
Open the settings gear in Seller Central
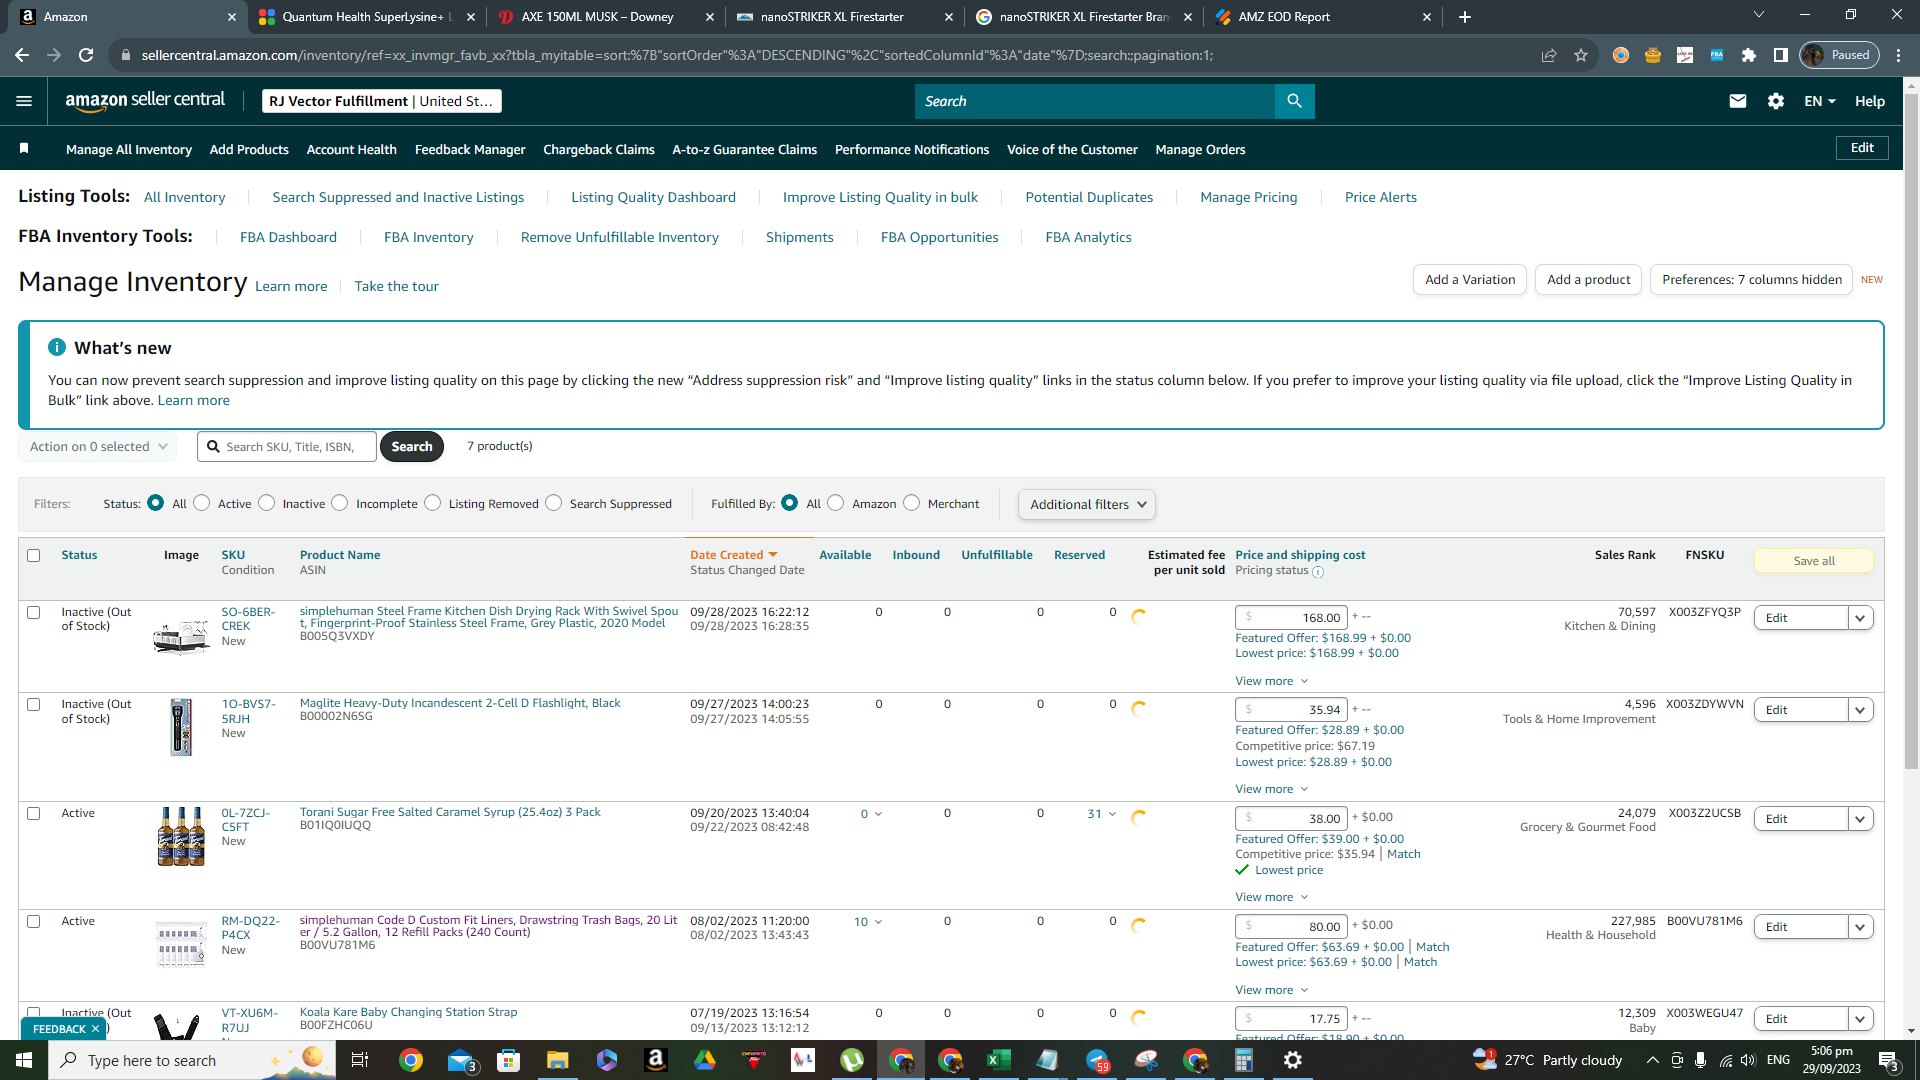coord(1776,101)
